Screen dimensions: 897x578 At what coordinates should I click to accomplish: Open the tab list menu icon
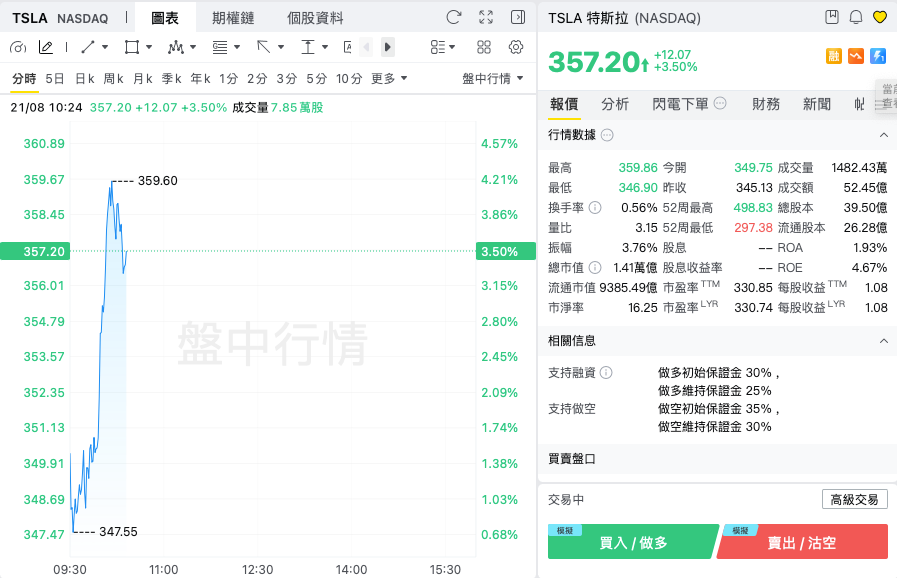click(879, 105)
